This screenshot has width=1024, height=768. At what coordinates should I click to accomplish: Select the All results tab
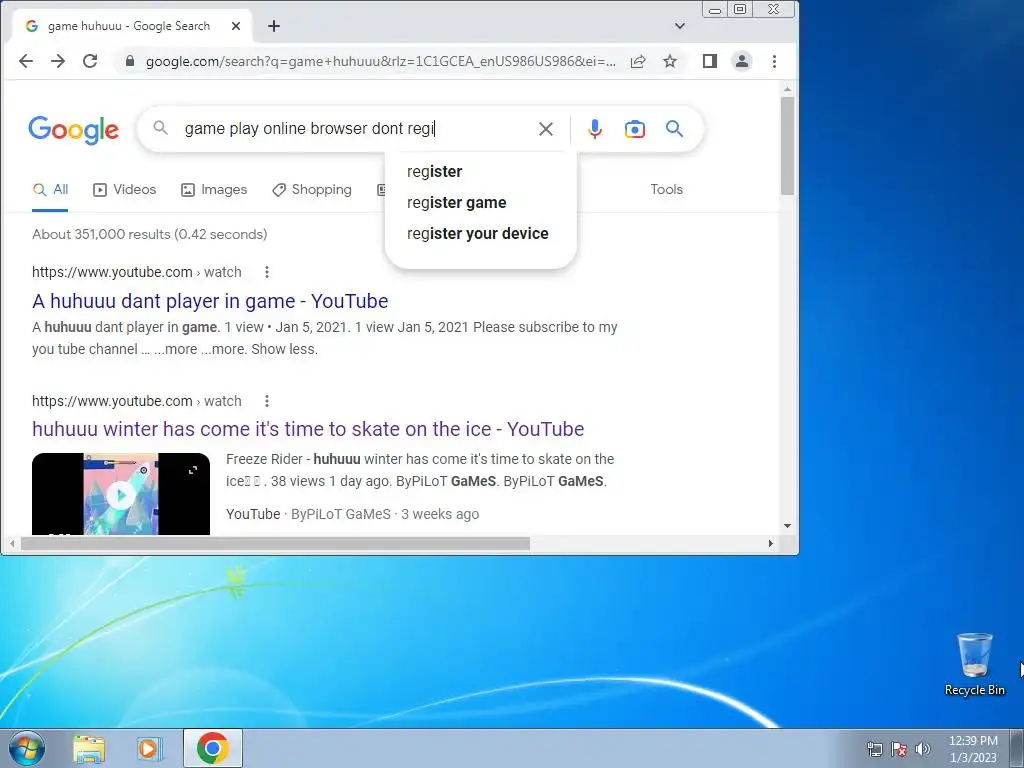[x=50, y=189]
